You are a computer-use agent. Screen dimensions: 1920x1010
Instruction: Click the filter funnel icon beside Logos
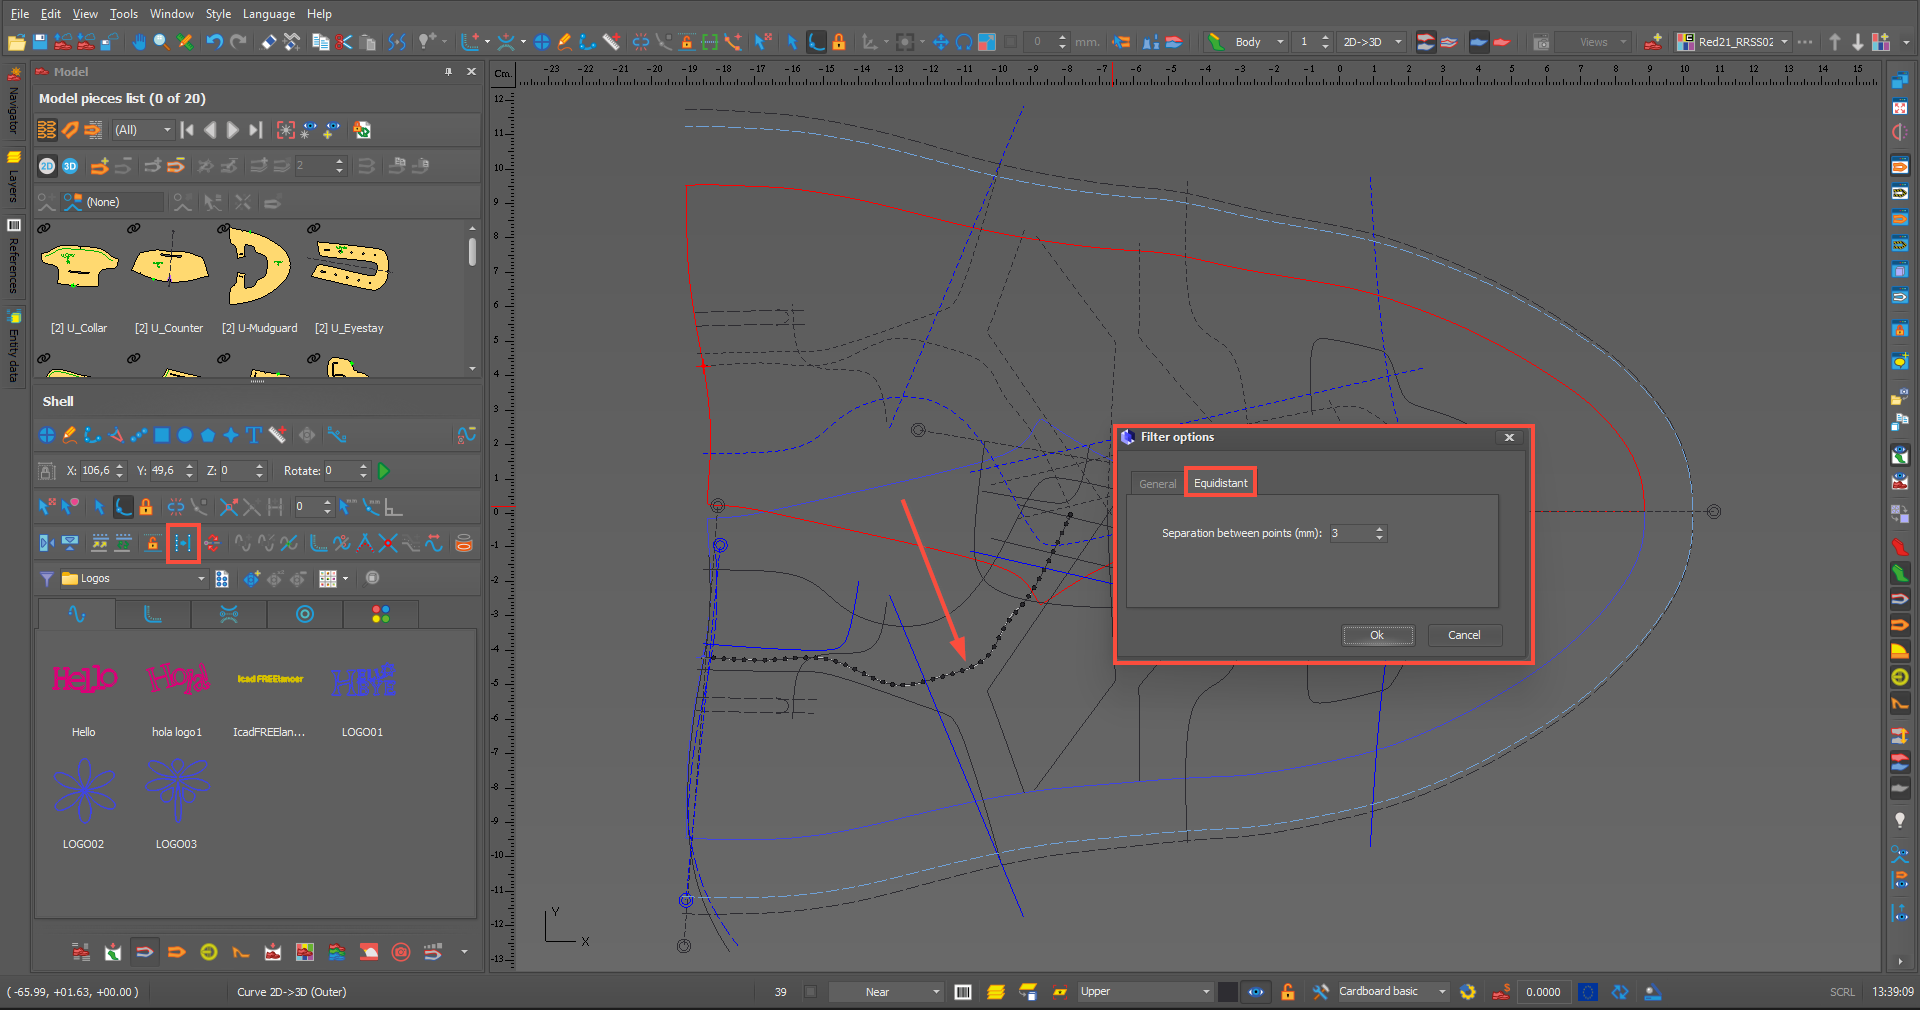(x=47, y=578)
